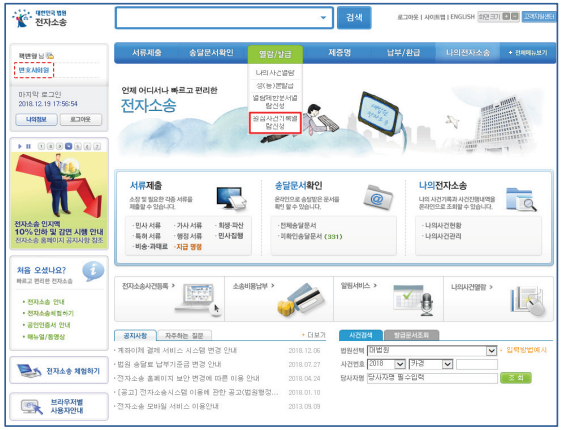565x430 pixels.
Task: Choose 나의사건열람 from dropdown submenu
Action: [275, 73]
